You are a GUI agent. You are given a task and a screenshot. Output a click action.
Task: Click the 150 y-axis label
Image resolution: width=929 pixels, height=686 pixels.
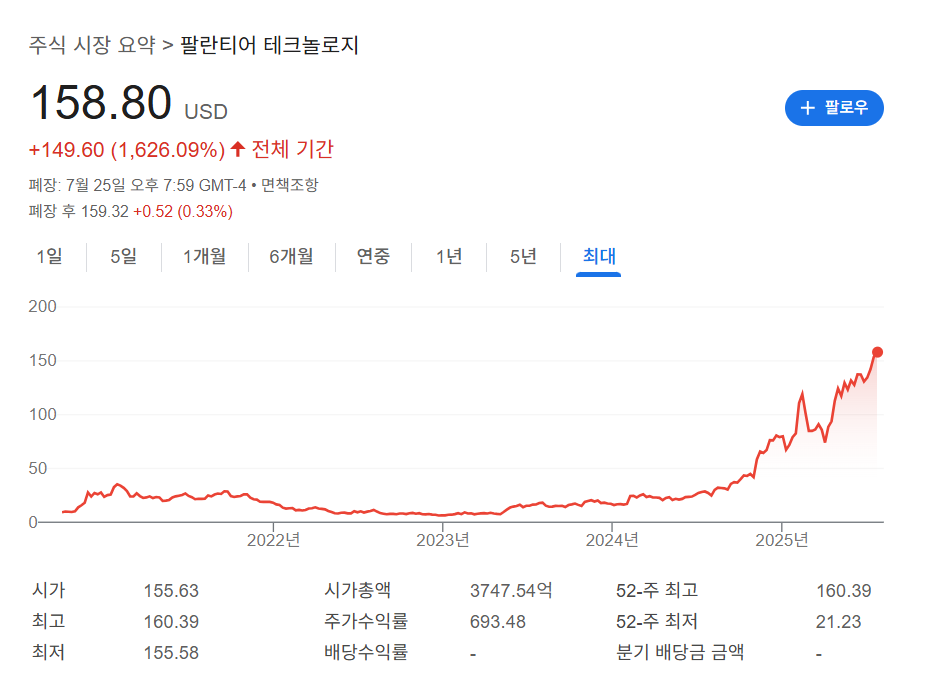(x=43, y=360)
